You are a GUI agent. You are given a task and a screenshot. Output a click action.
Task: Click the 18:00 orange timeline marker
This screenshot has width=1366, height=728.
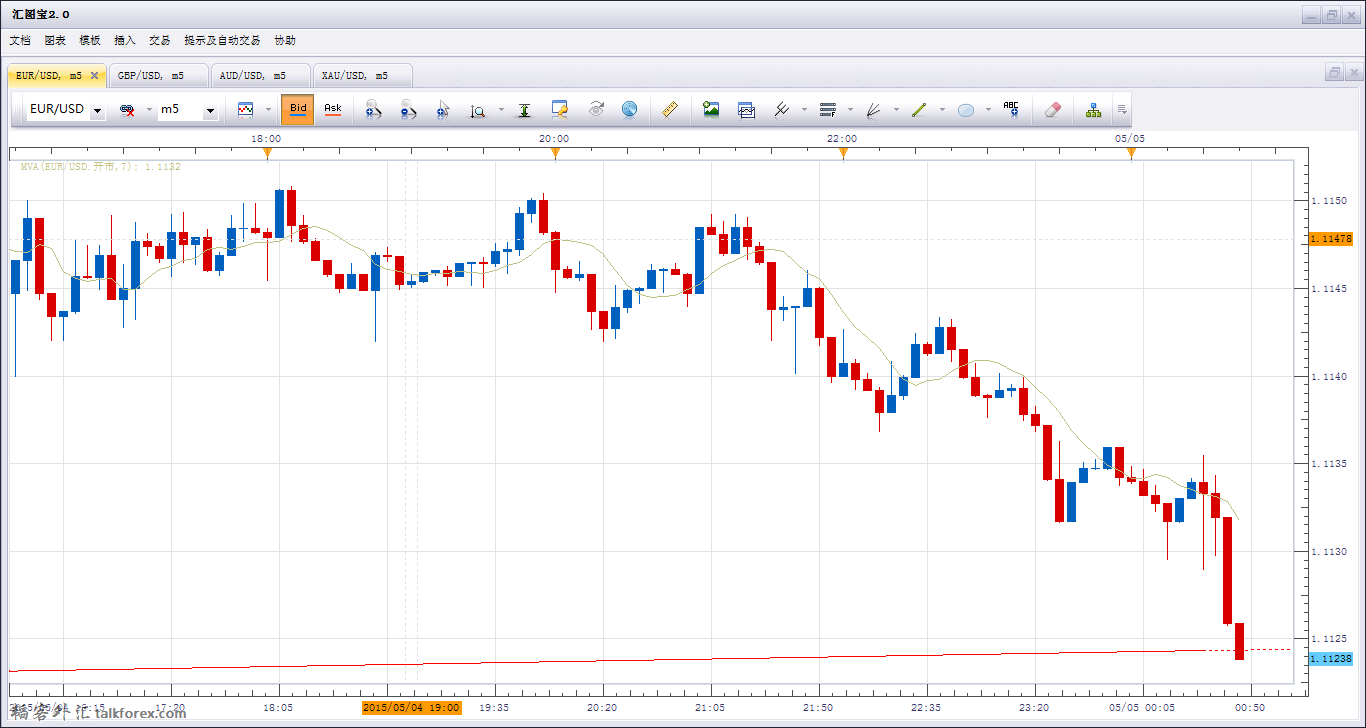267,152
